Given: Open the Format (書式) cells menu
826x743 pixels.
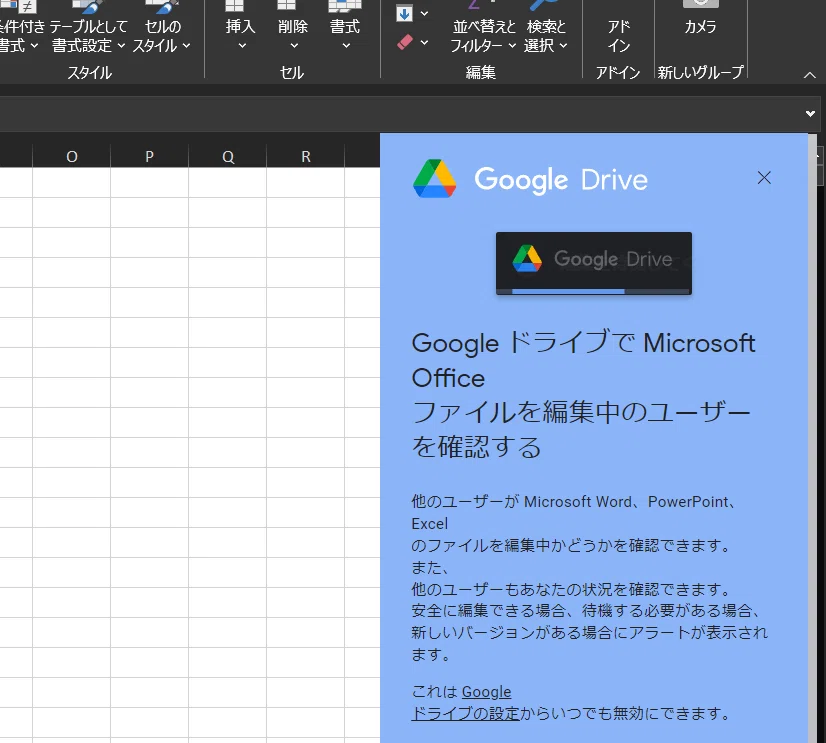Looking at the screenshot, I should point(345,26).
